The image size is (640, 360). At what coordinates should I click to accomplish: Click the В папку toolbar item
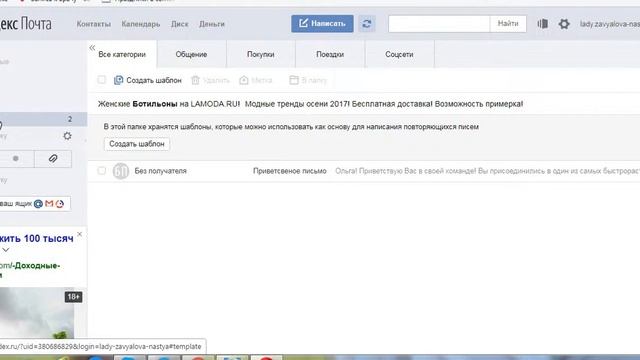pyautogui.click(x=308, y=80)
